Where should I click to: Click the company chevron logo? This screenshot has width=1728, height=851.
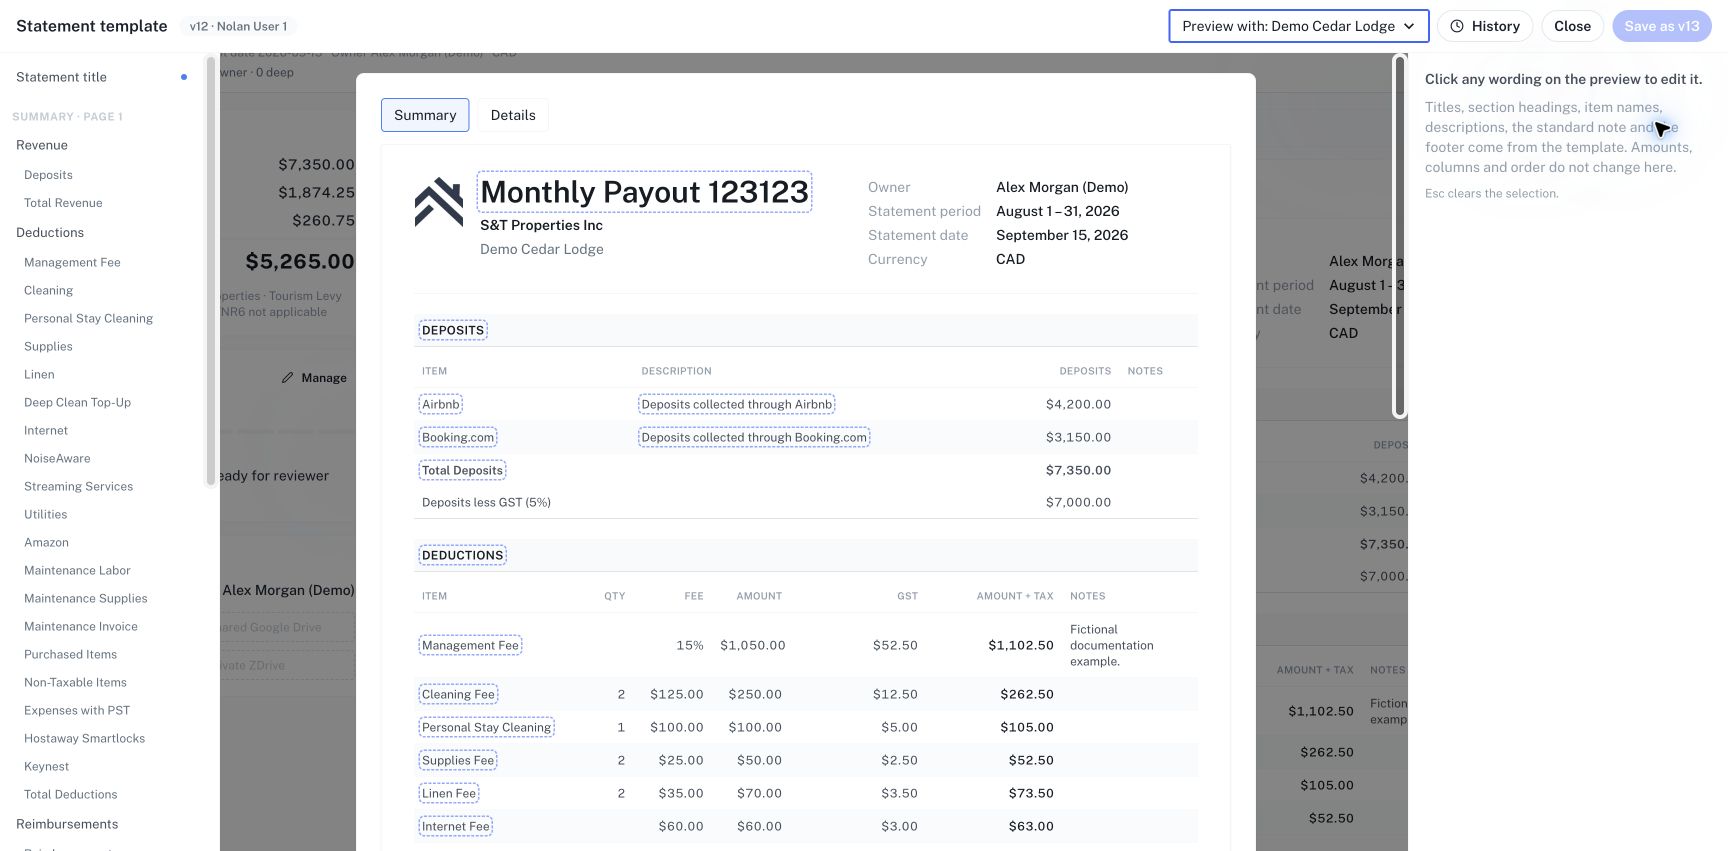tap(439, 202)
